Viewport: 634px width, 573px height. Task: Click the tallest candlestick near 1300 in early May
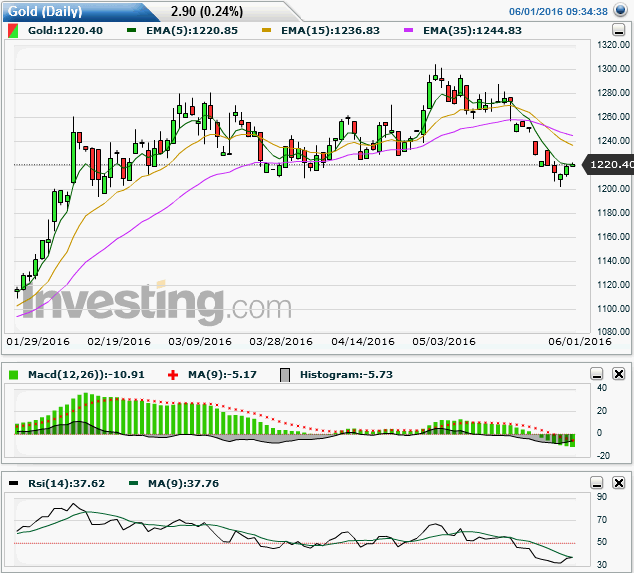point(435,76)
